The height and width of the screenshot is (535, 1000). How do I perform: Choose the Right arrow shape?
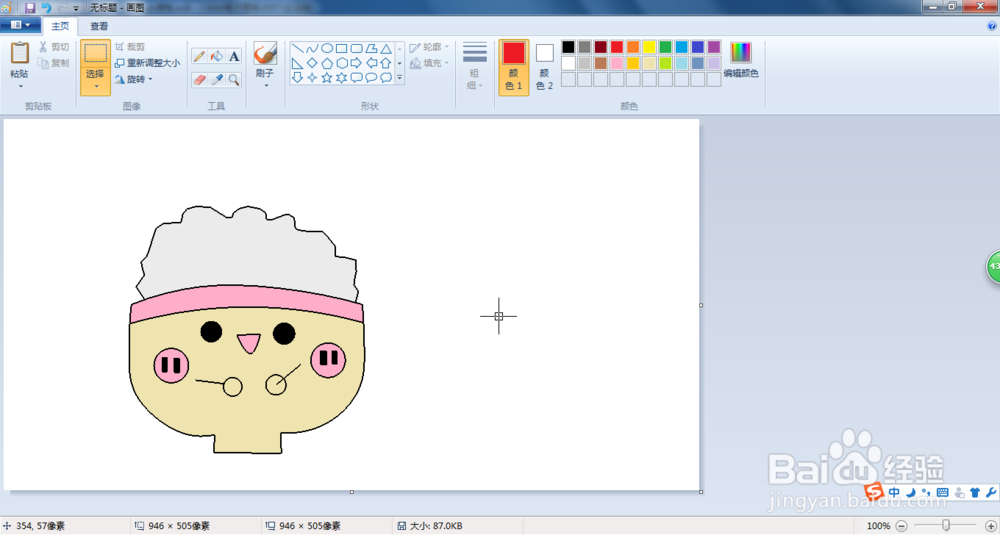point(357,63)
